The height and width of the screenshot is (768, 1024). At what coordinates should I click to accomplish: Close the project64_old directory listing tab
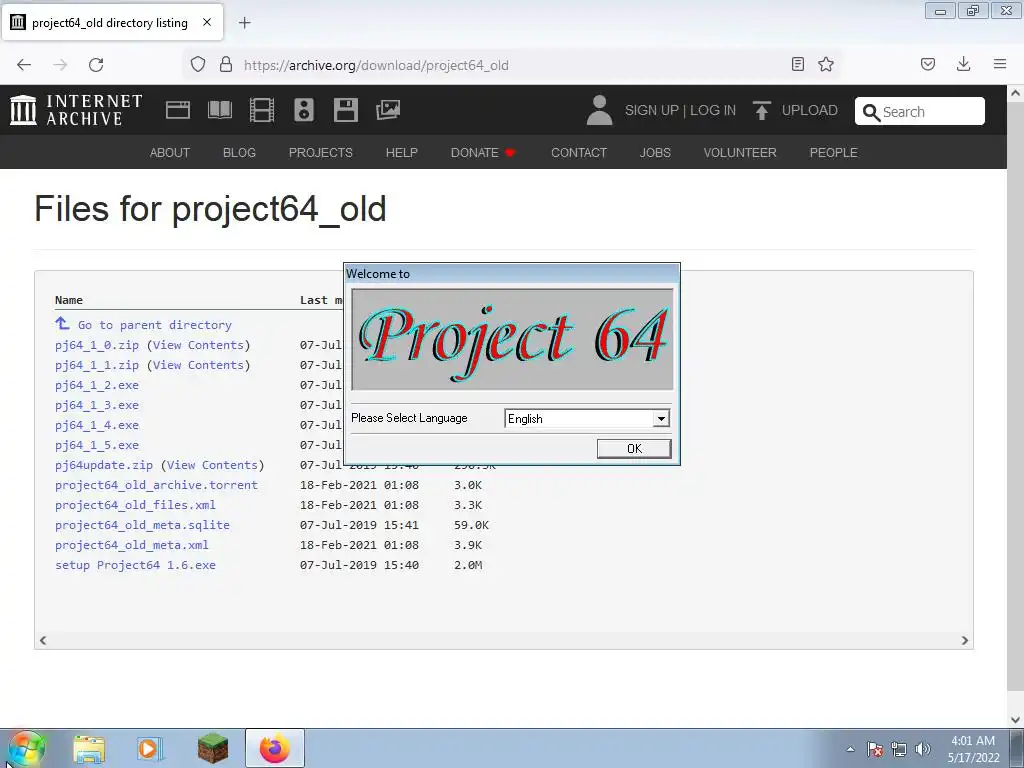(207, 22)
